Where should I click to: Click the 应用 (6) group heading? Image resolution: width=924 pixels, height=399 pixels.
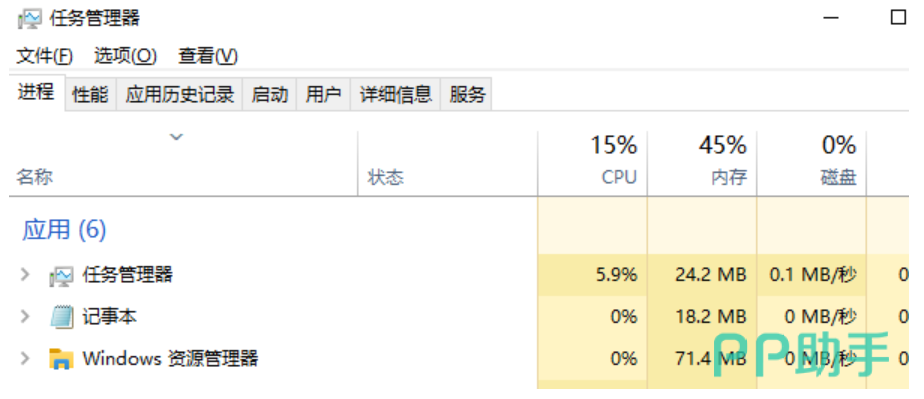coord(64,230)
